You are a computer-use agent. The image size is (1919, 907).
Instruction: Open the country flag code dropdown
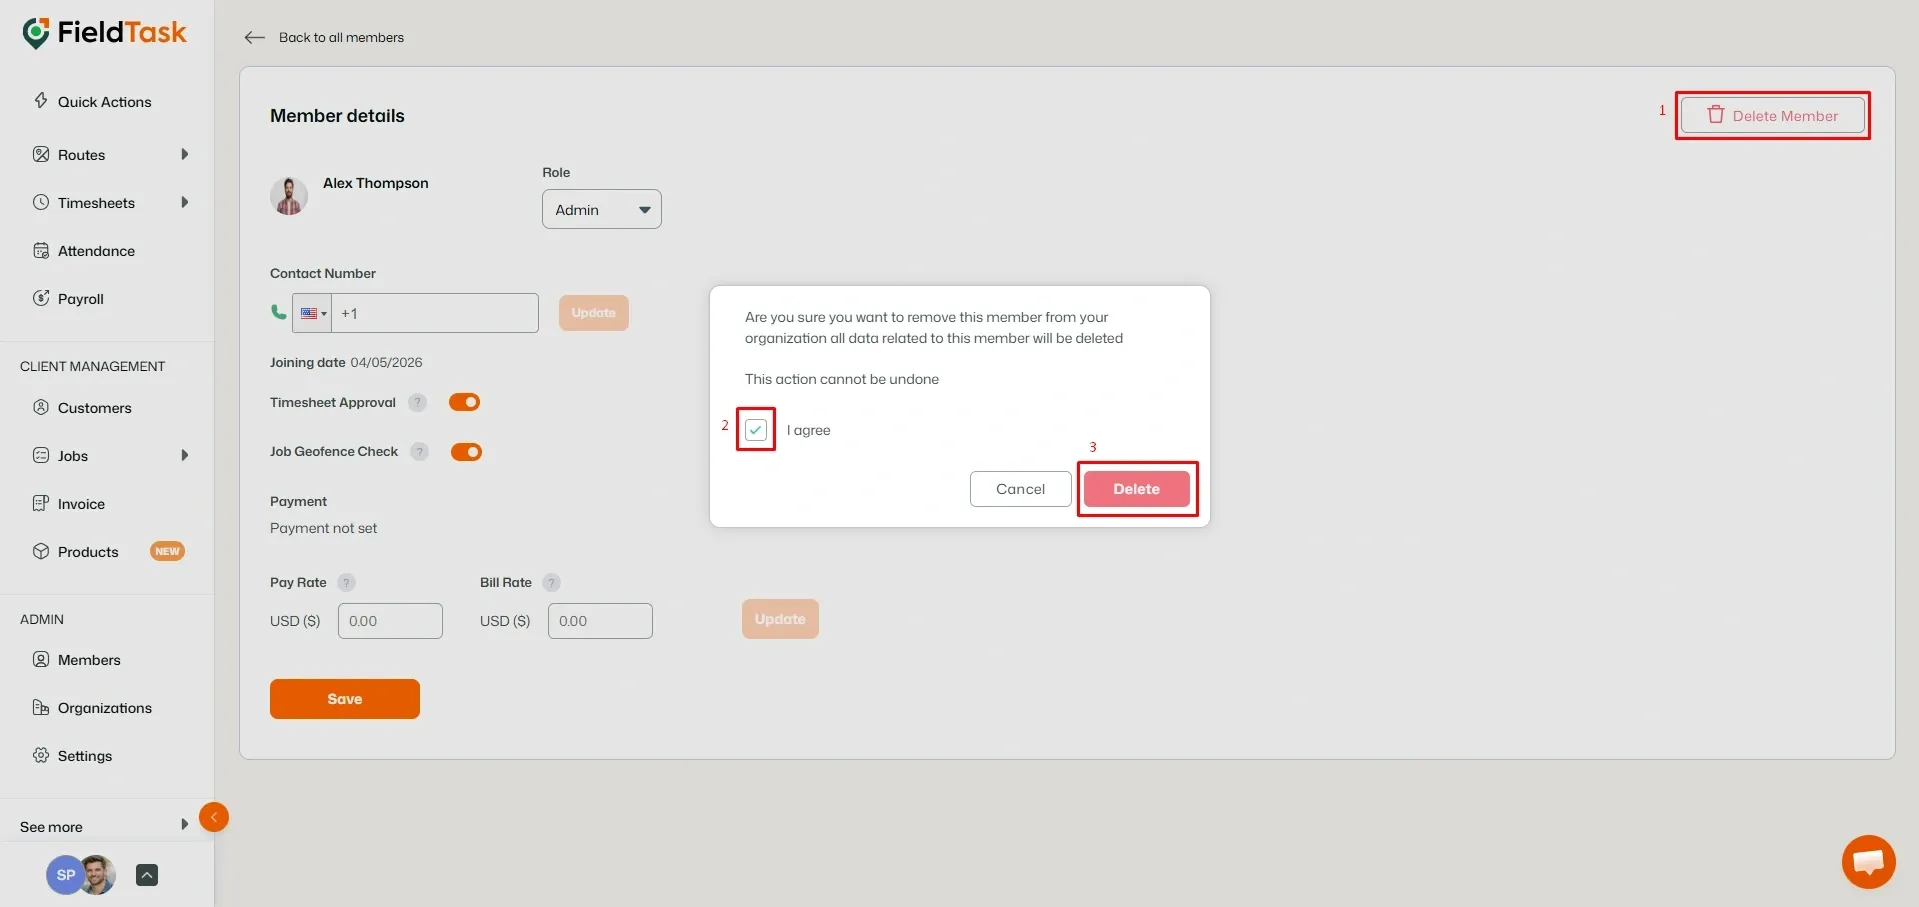click(x=313, y=313)
